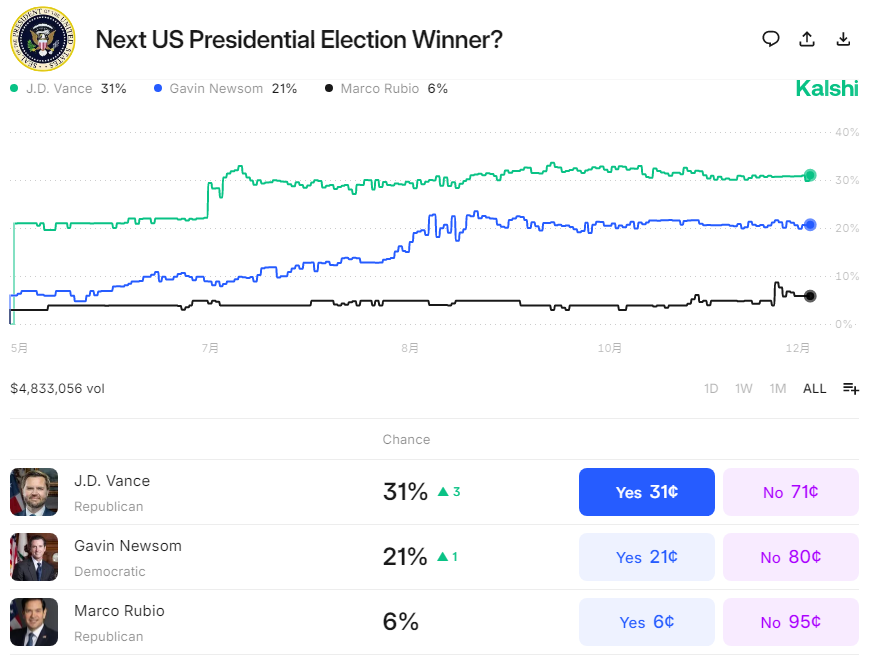Click the add-series icon beside ALL
877x660 pixels.
click(x=851, y=388)
